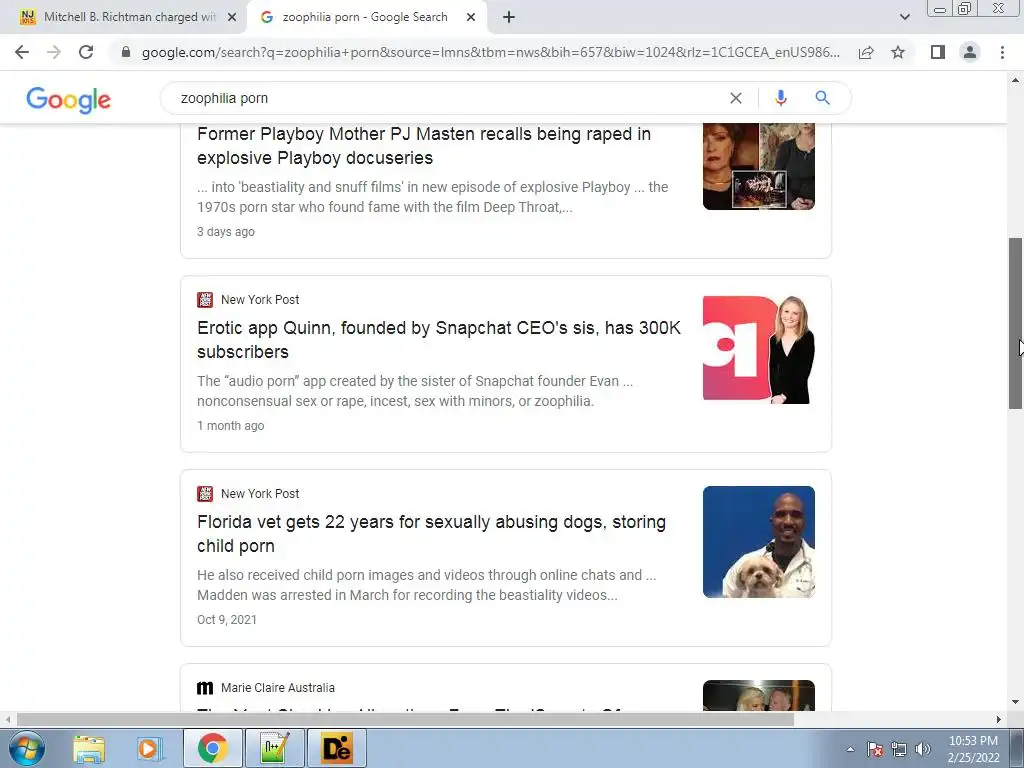Viewport: 1024px width, 768px height.
Task: Click the vertical scrollbar up arrow
Action: 1016,80
